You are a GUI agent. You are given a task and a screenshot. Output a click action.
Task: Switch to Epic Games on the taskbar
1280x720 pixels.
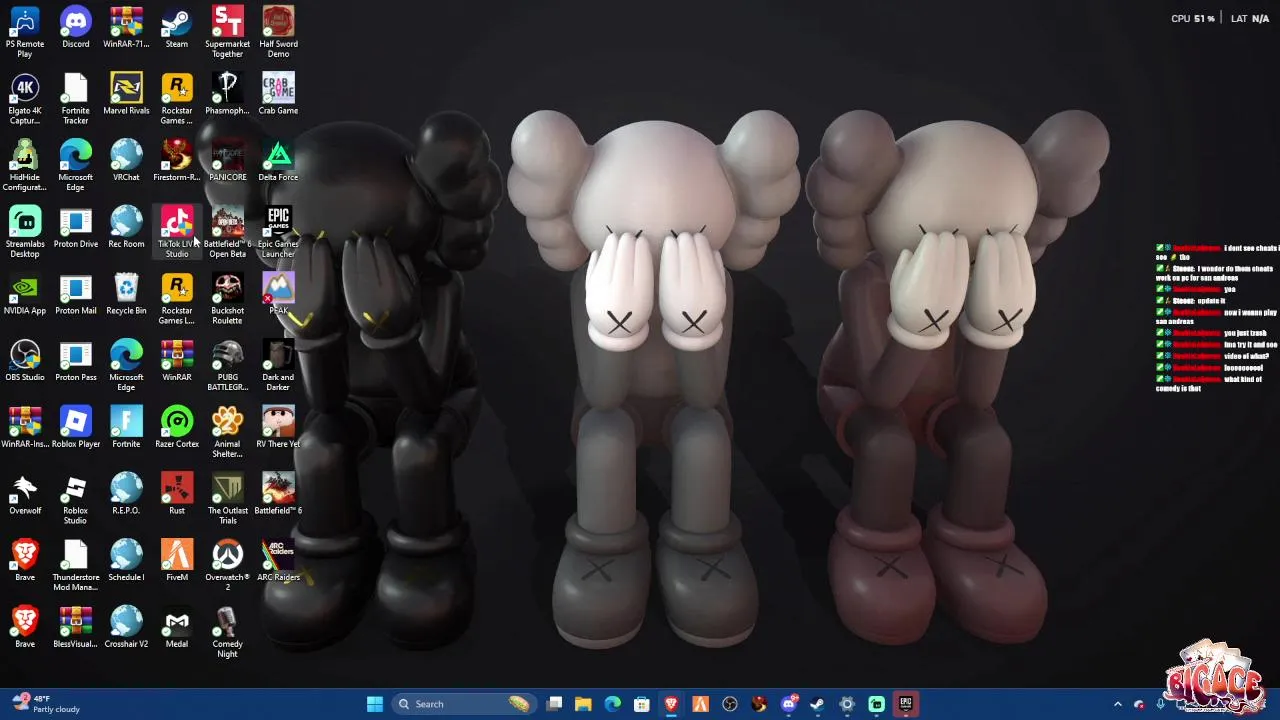coord(905,704)
